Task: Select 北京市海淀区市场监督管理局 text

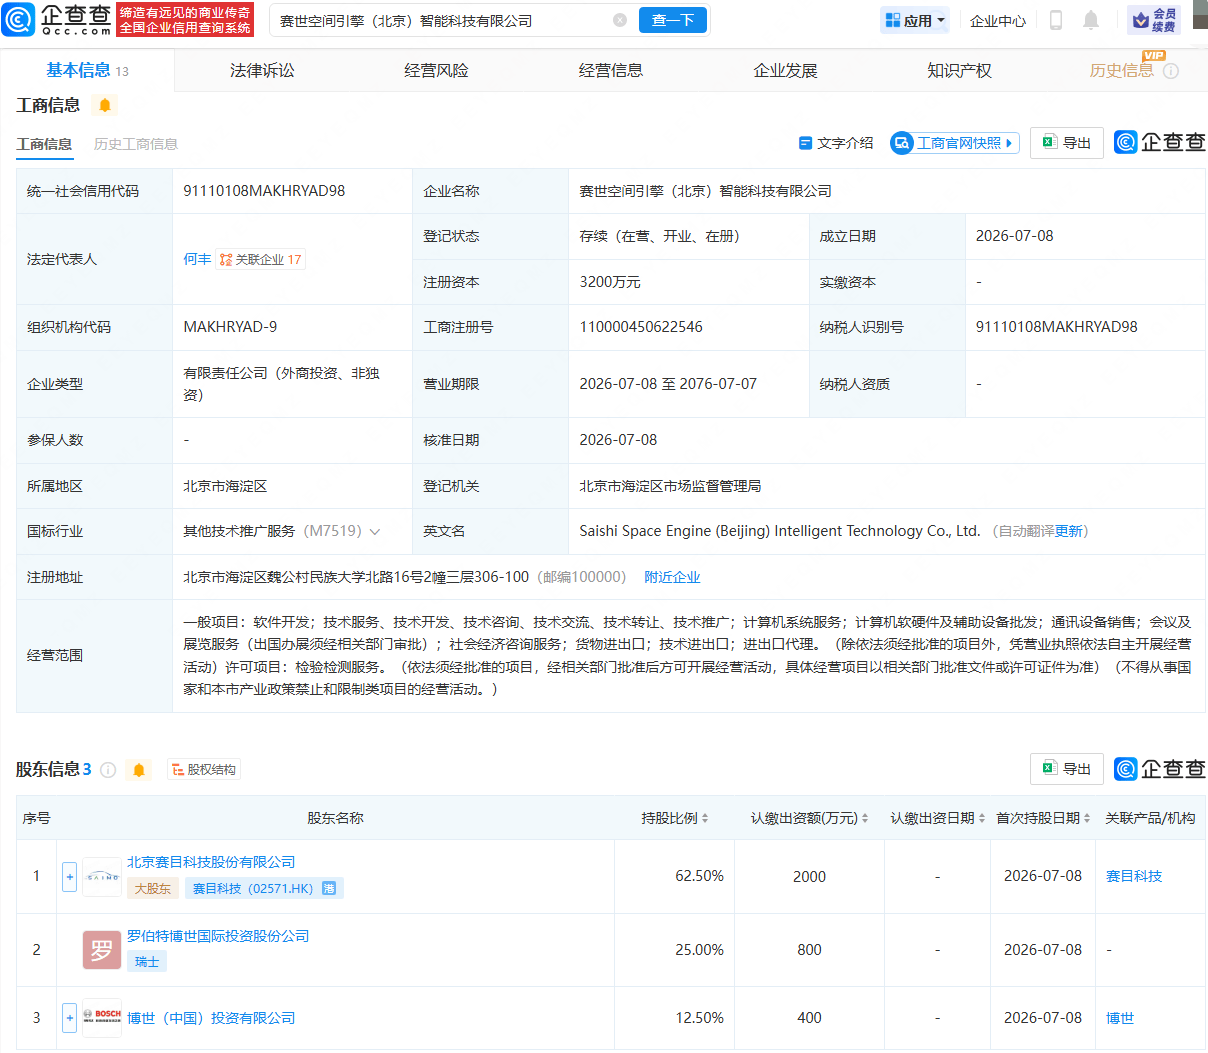Action: pyautogui.click(x=670, y=486)
